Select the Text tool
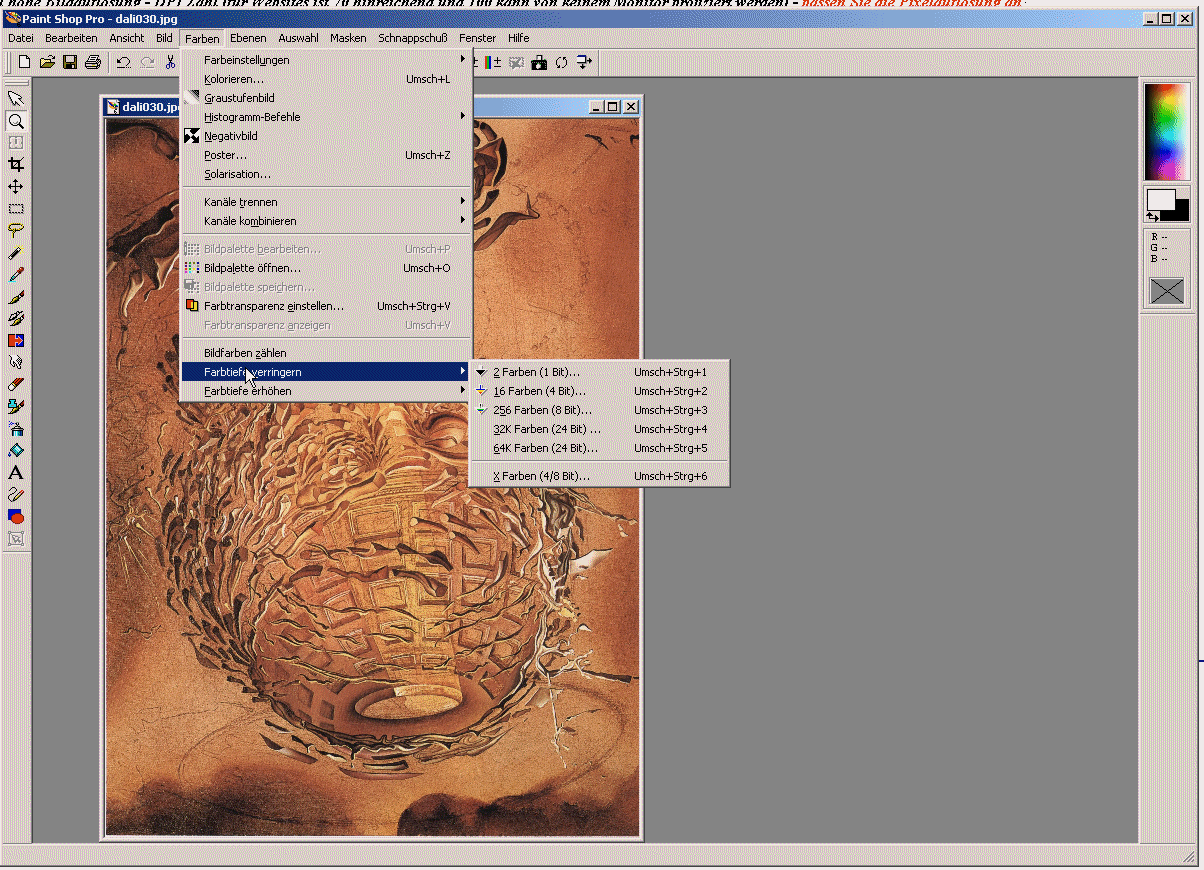Image resolution: width=1204 pixels, height=870 pixels. (x=16, y=472)
